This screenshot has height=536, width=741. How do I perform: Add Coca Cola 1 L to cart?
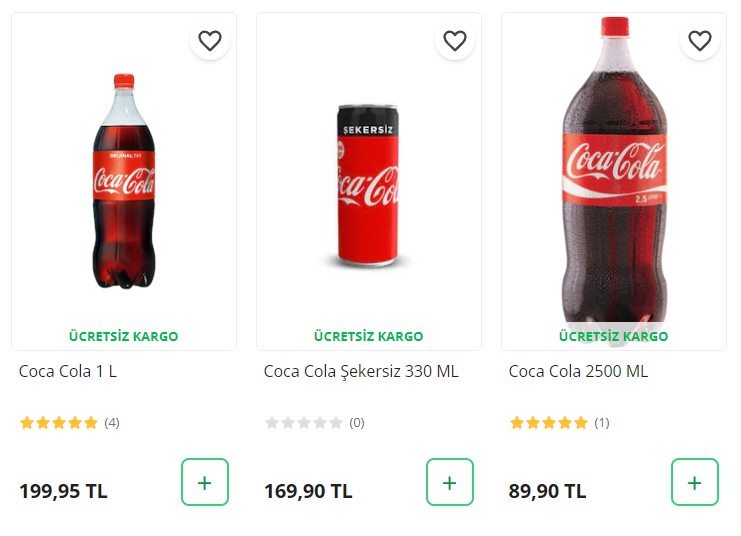click(205, 482)
